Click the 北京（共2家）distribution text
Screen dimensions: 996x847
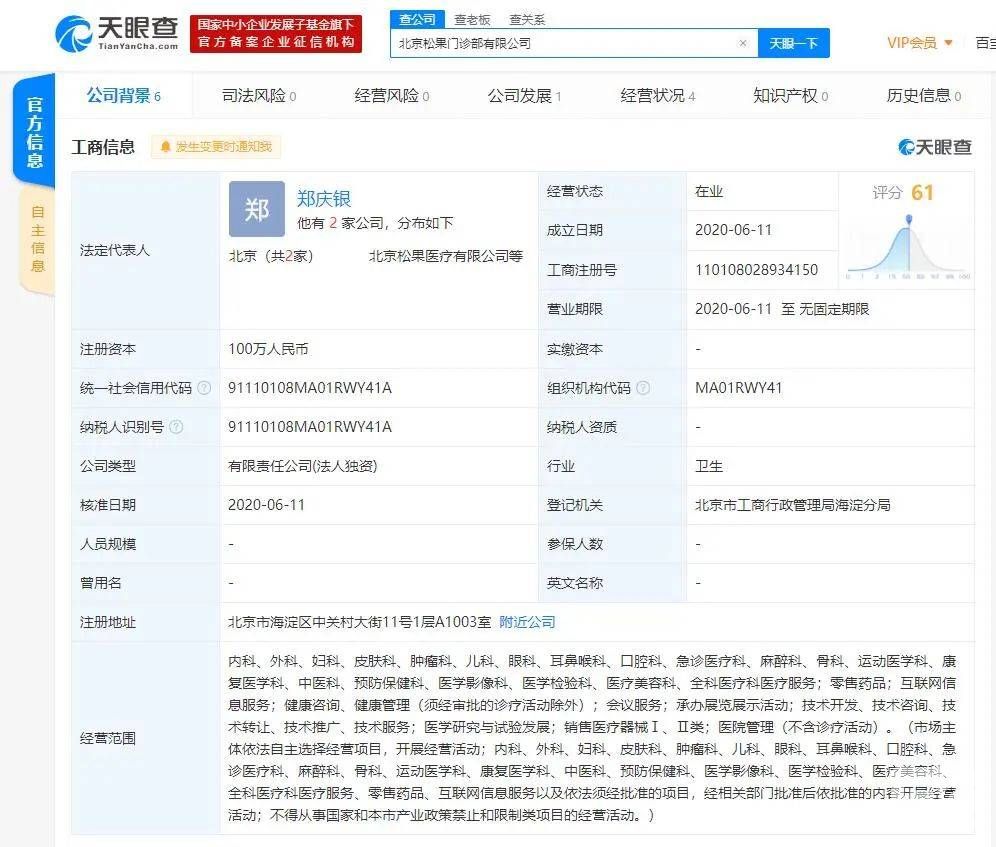(271, 256)
